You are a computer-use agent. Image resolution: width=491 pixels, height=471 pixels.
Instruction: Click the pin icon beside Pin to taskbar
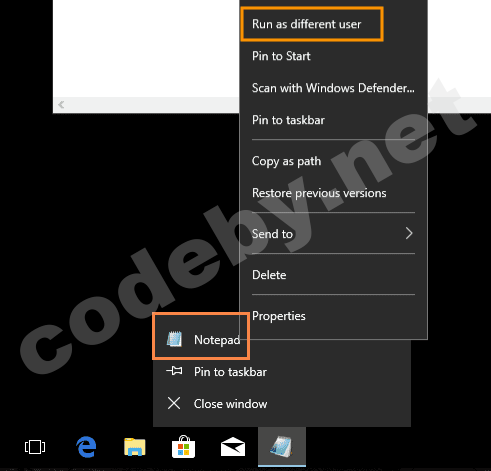(x=174, y=371)
